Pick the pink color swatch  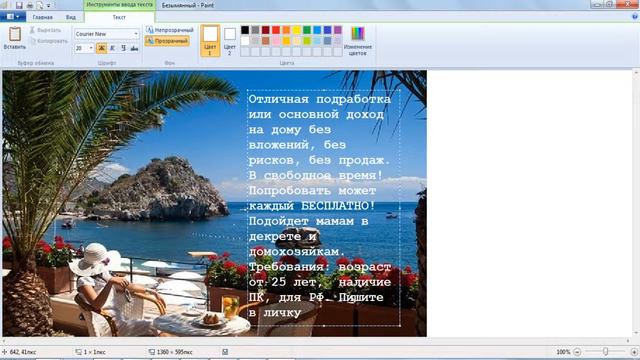(x=276, y=41)
